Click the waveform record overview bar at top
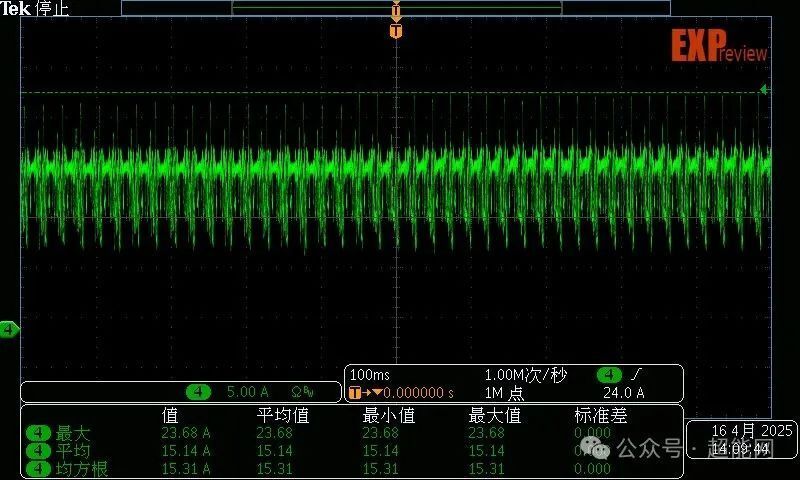 point(396,8)
